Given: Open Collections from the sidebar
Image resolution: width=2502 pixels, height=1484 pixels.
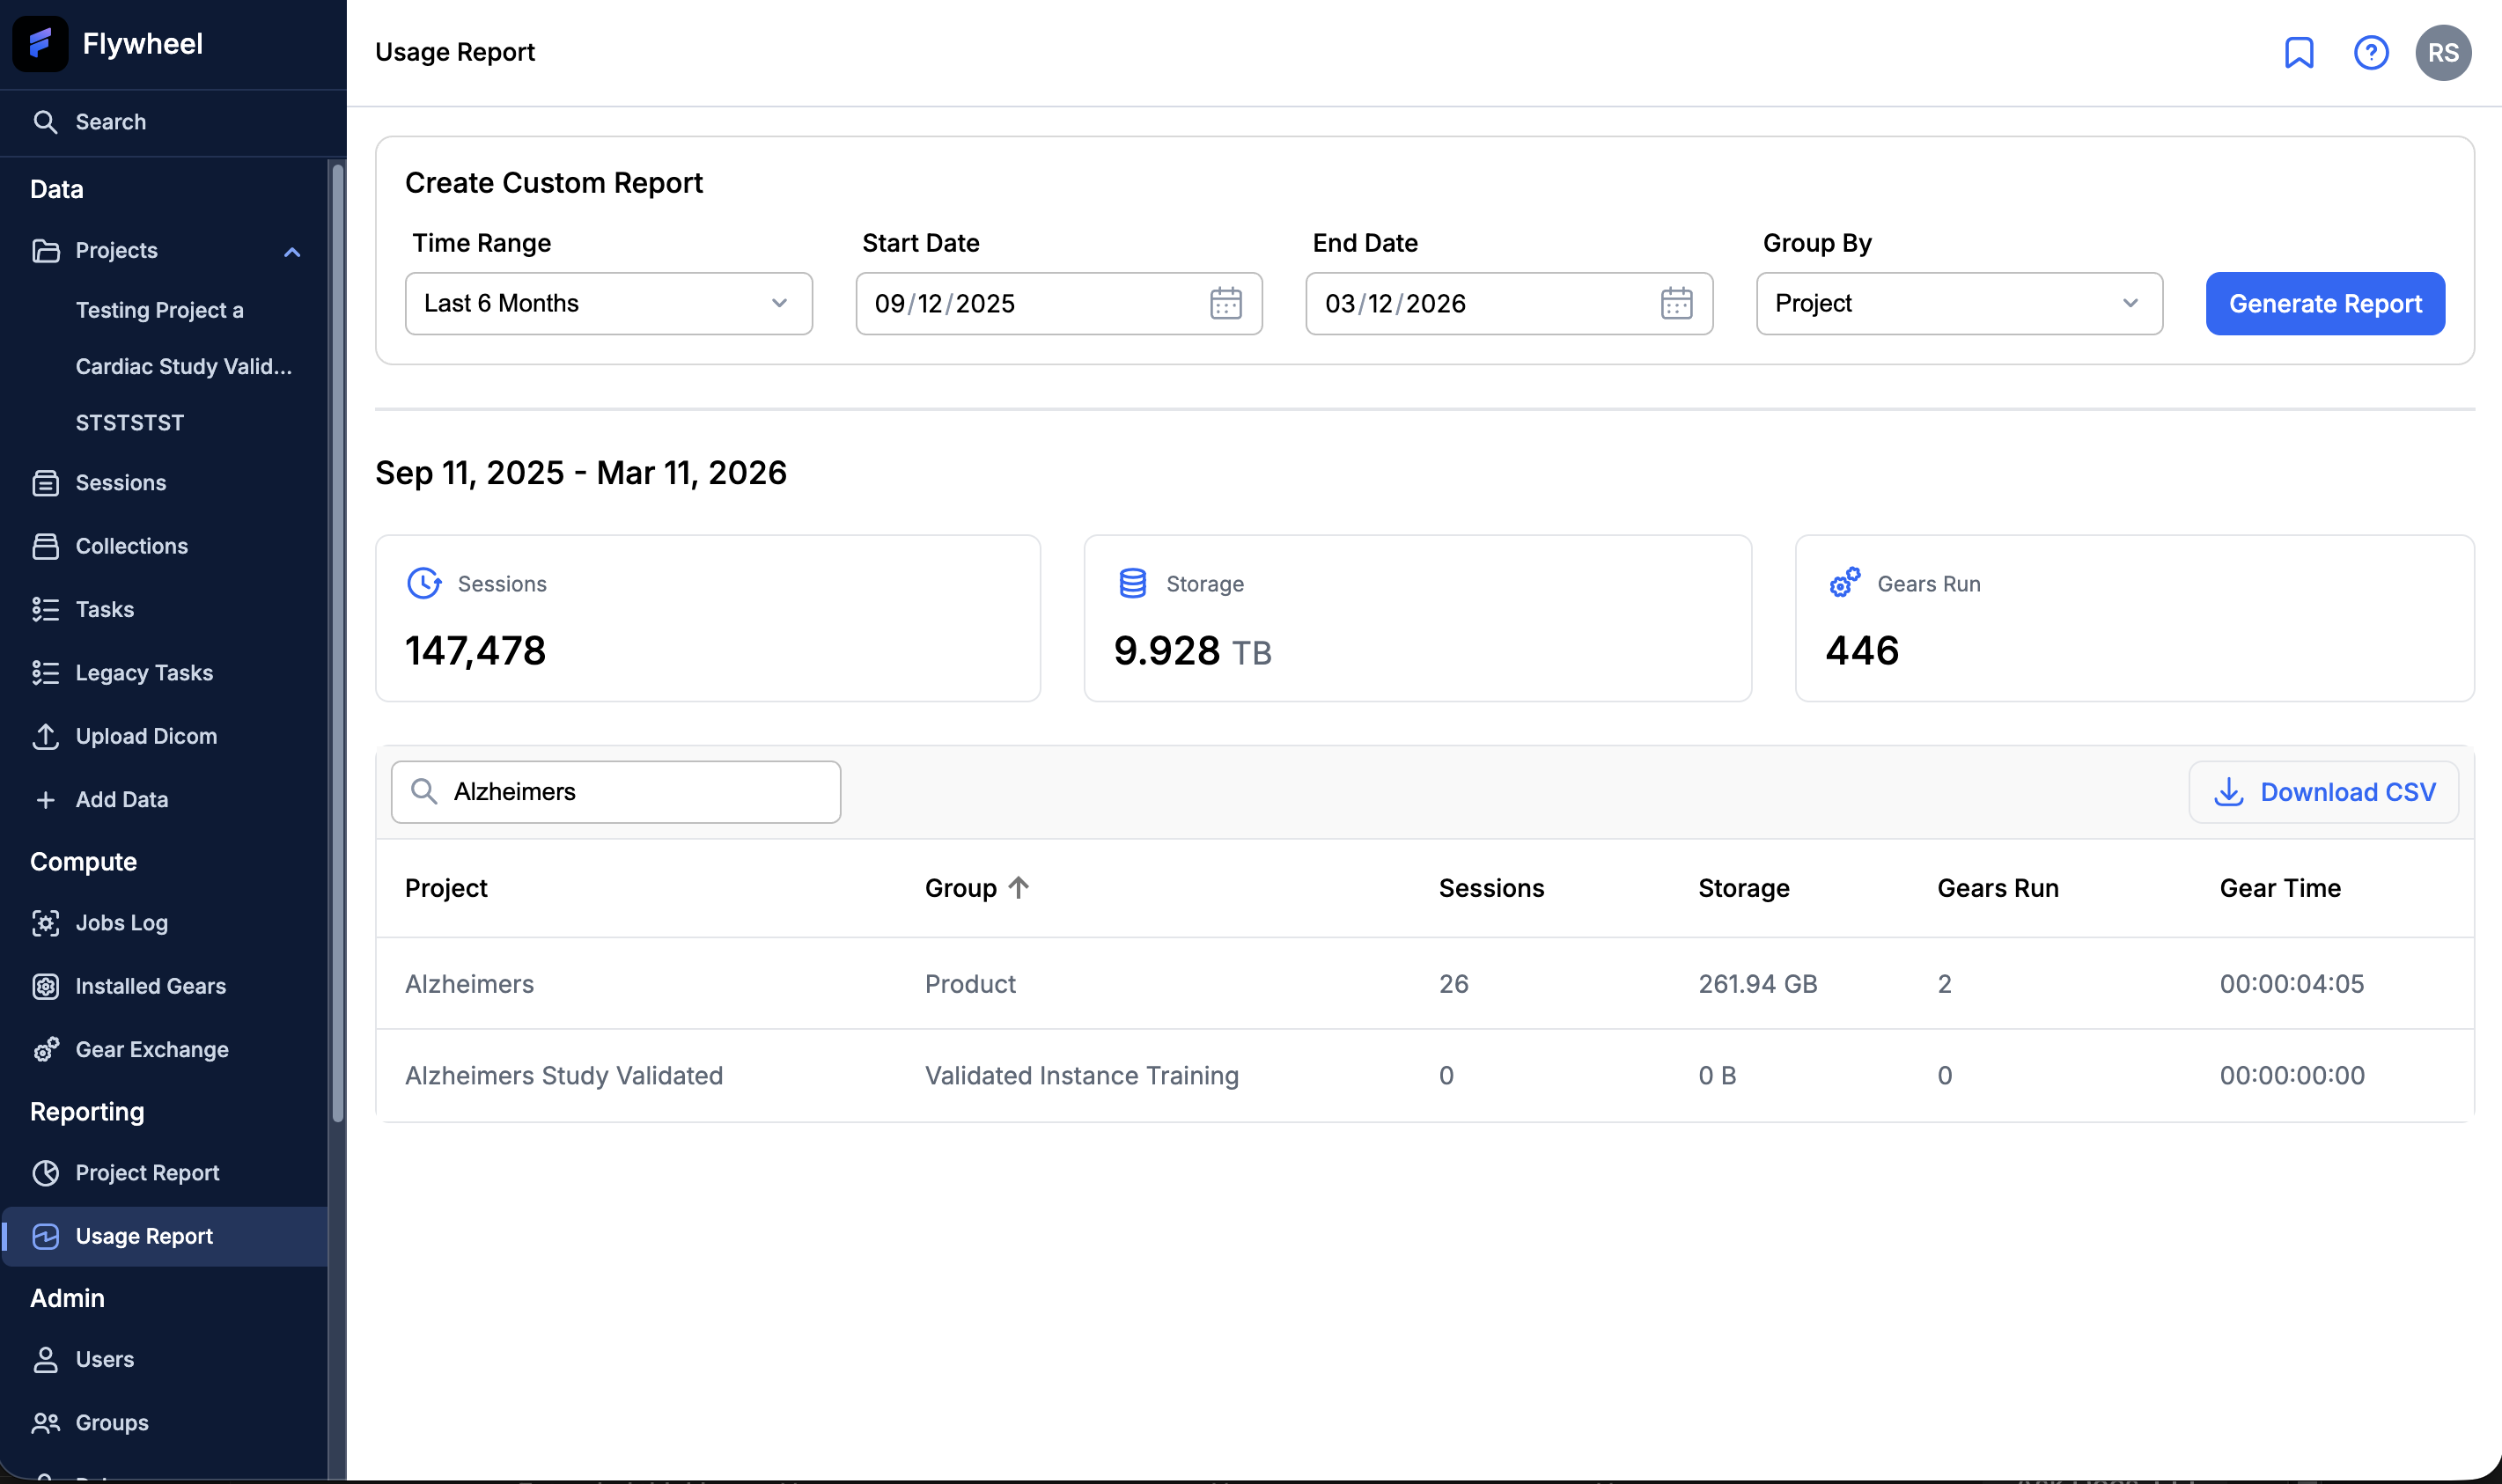Looking at the screenshot, I should 131,545.
